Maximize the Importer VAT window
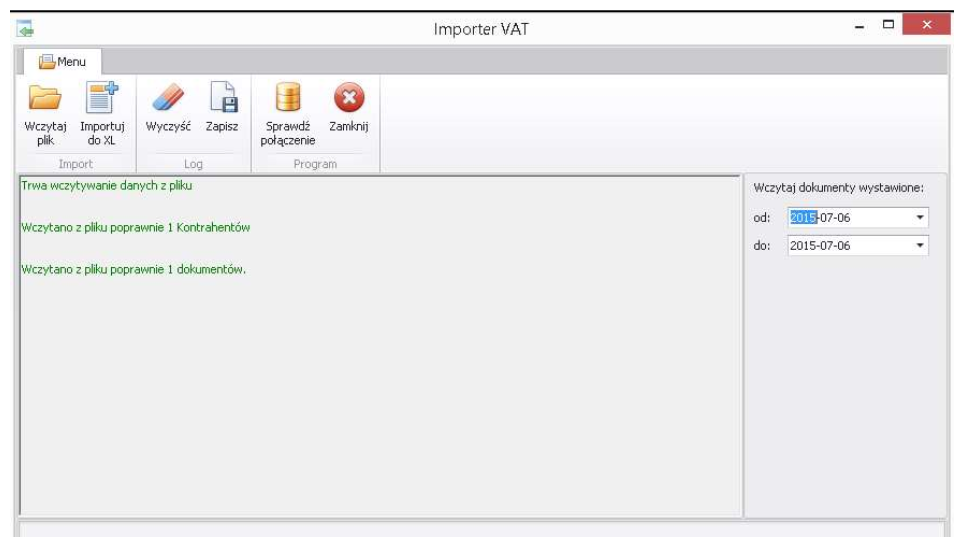This screenshot has width=959, height=542. pos(888,25)
